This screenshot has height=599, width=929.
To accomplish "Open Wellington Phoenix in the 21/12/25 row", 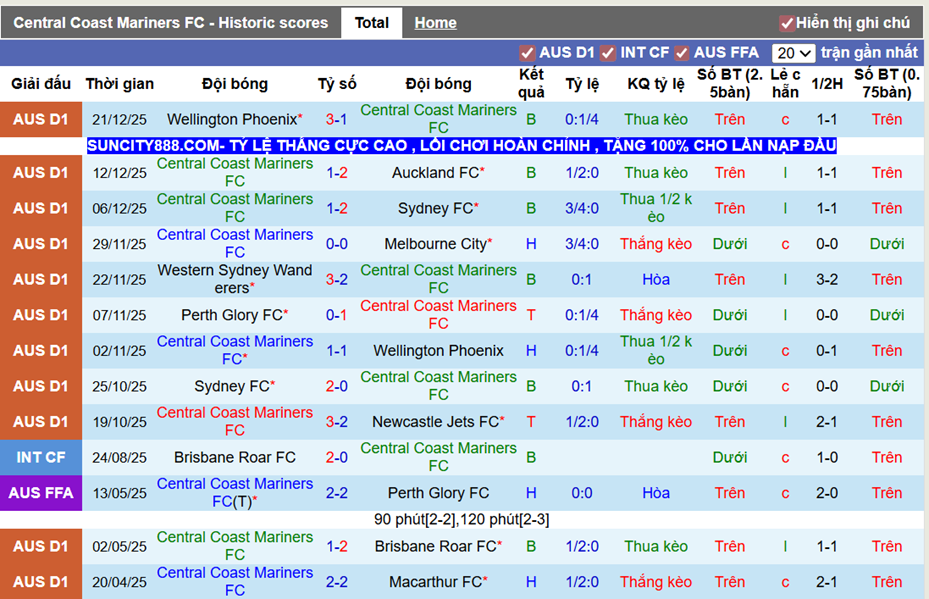I will pyautogui.click(x=232, y=119).
